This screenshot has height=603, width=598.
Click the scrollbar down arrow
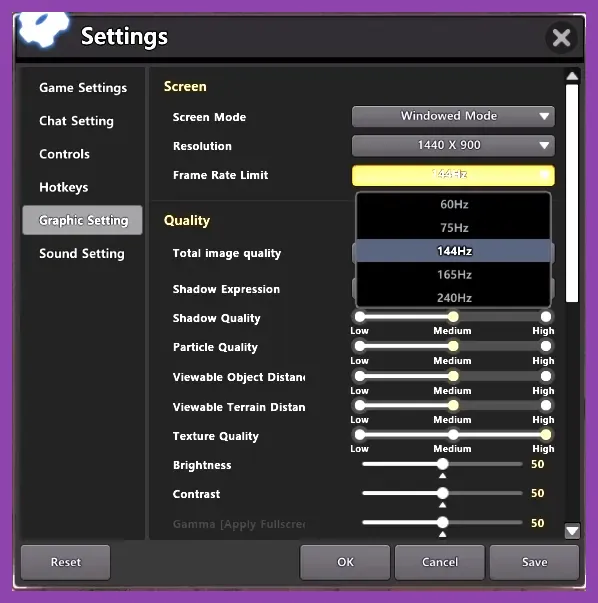pyautogui.click(x=572, y=531)
